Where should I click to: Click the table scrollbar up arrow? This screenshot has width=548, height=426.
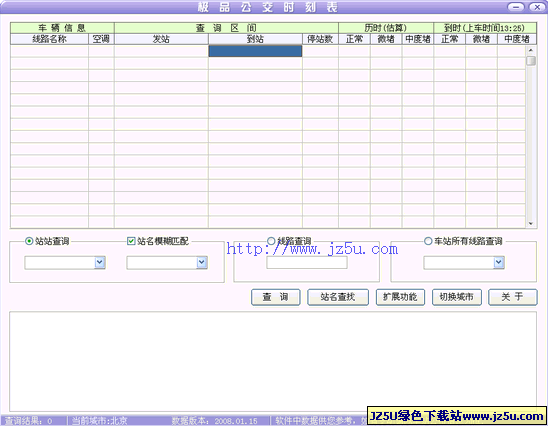(531, 50)
